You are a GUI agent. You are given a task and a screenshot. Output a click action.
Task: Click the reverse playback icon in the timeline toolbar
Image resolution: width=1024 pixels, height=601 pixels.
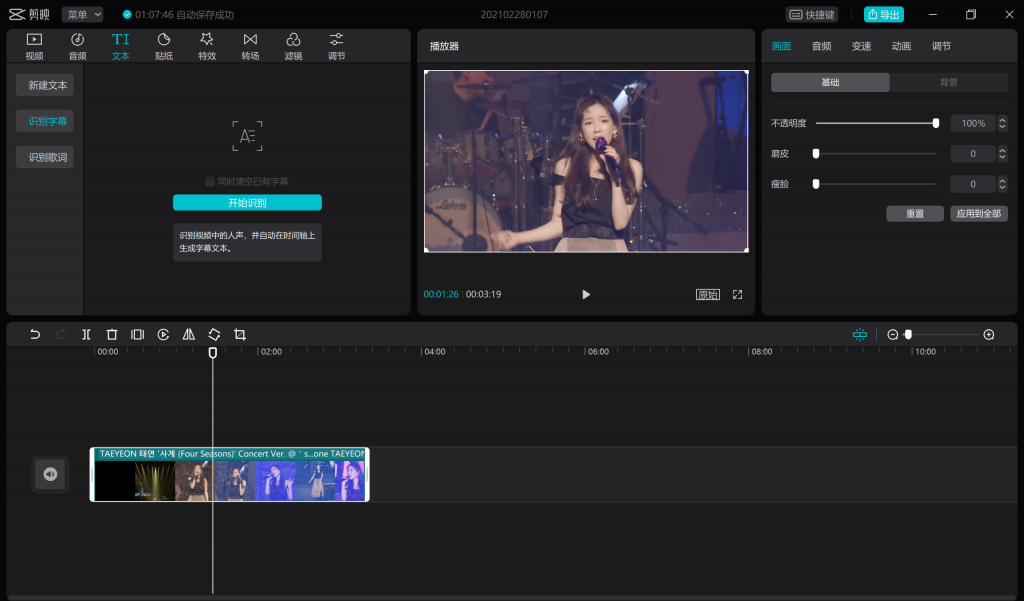pos(163,334)
